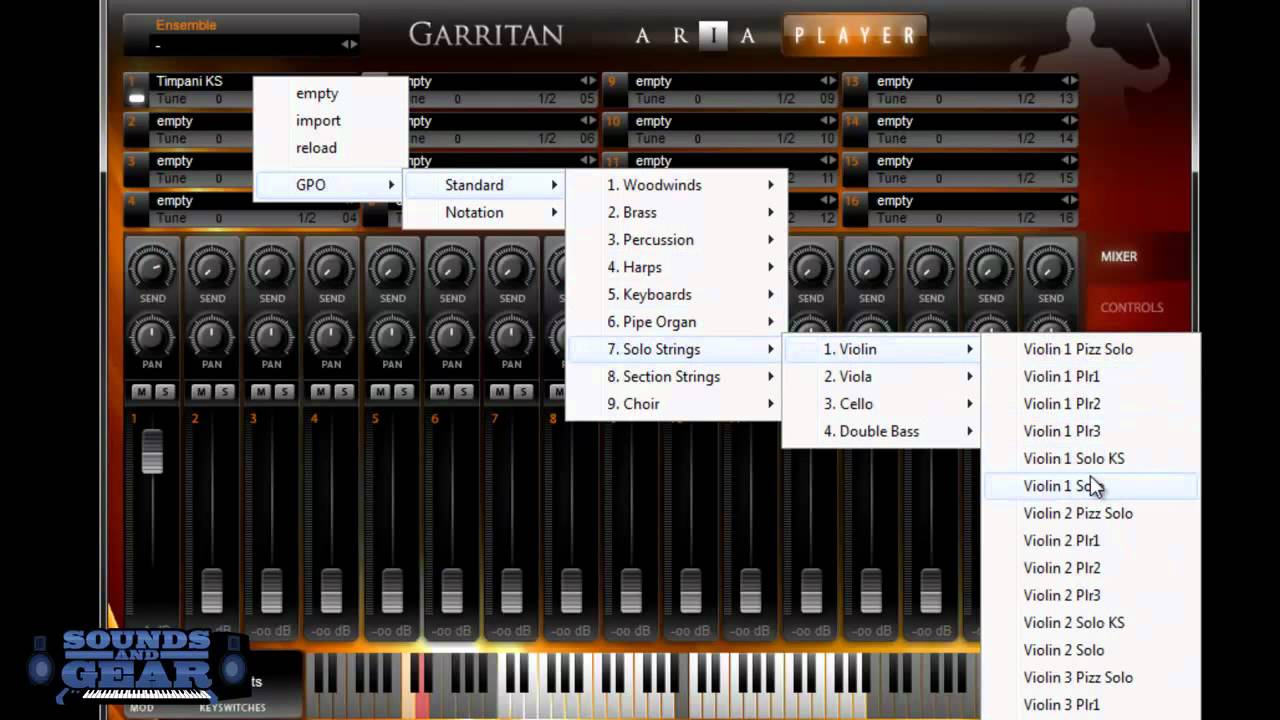Click the empty instrument name in slot 16
1280x720 pixels.
tap(895, 201)
